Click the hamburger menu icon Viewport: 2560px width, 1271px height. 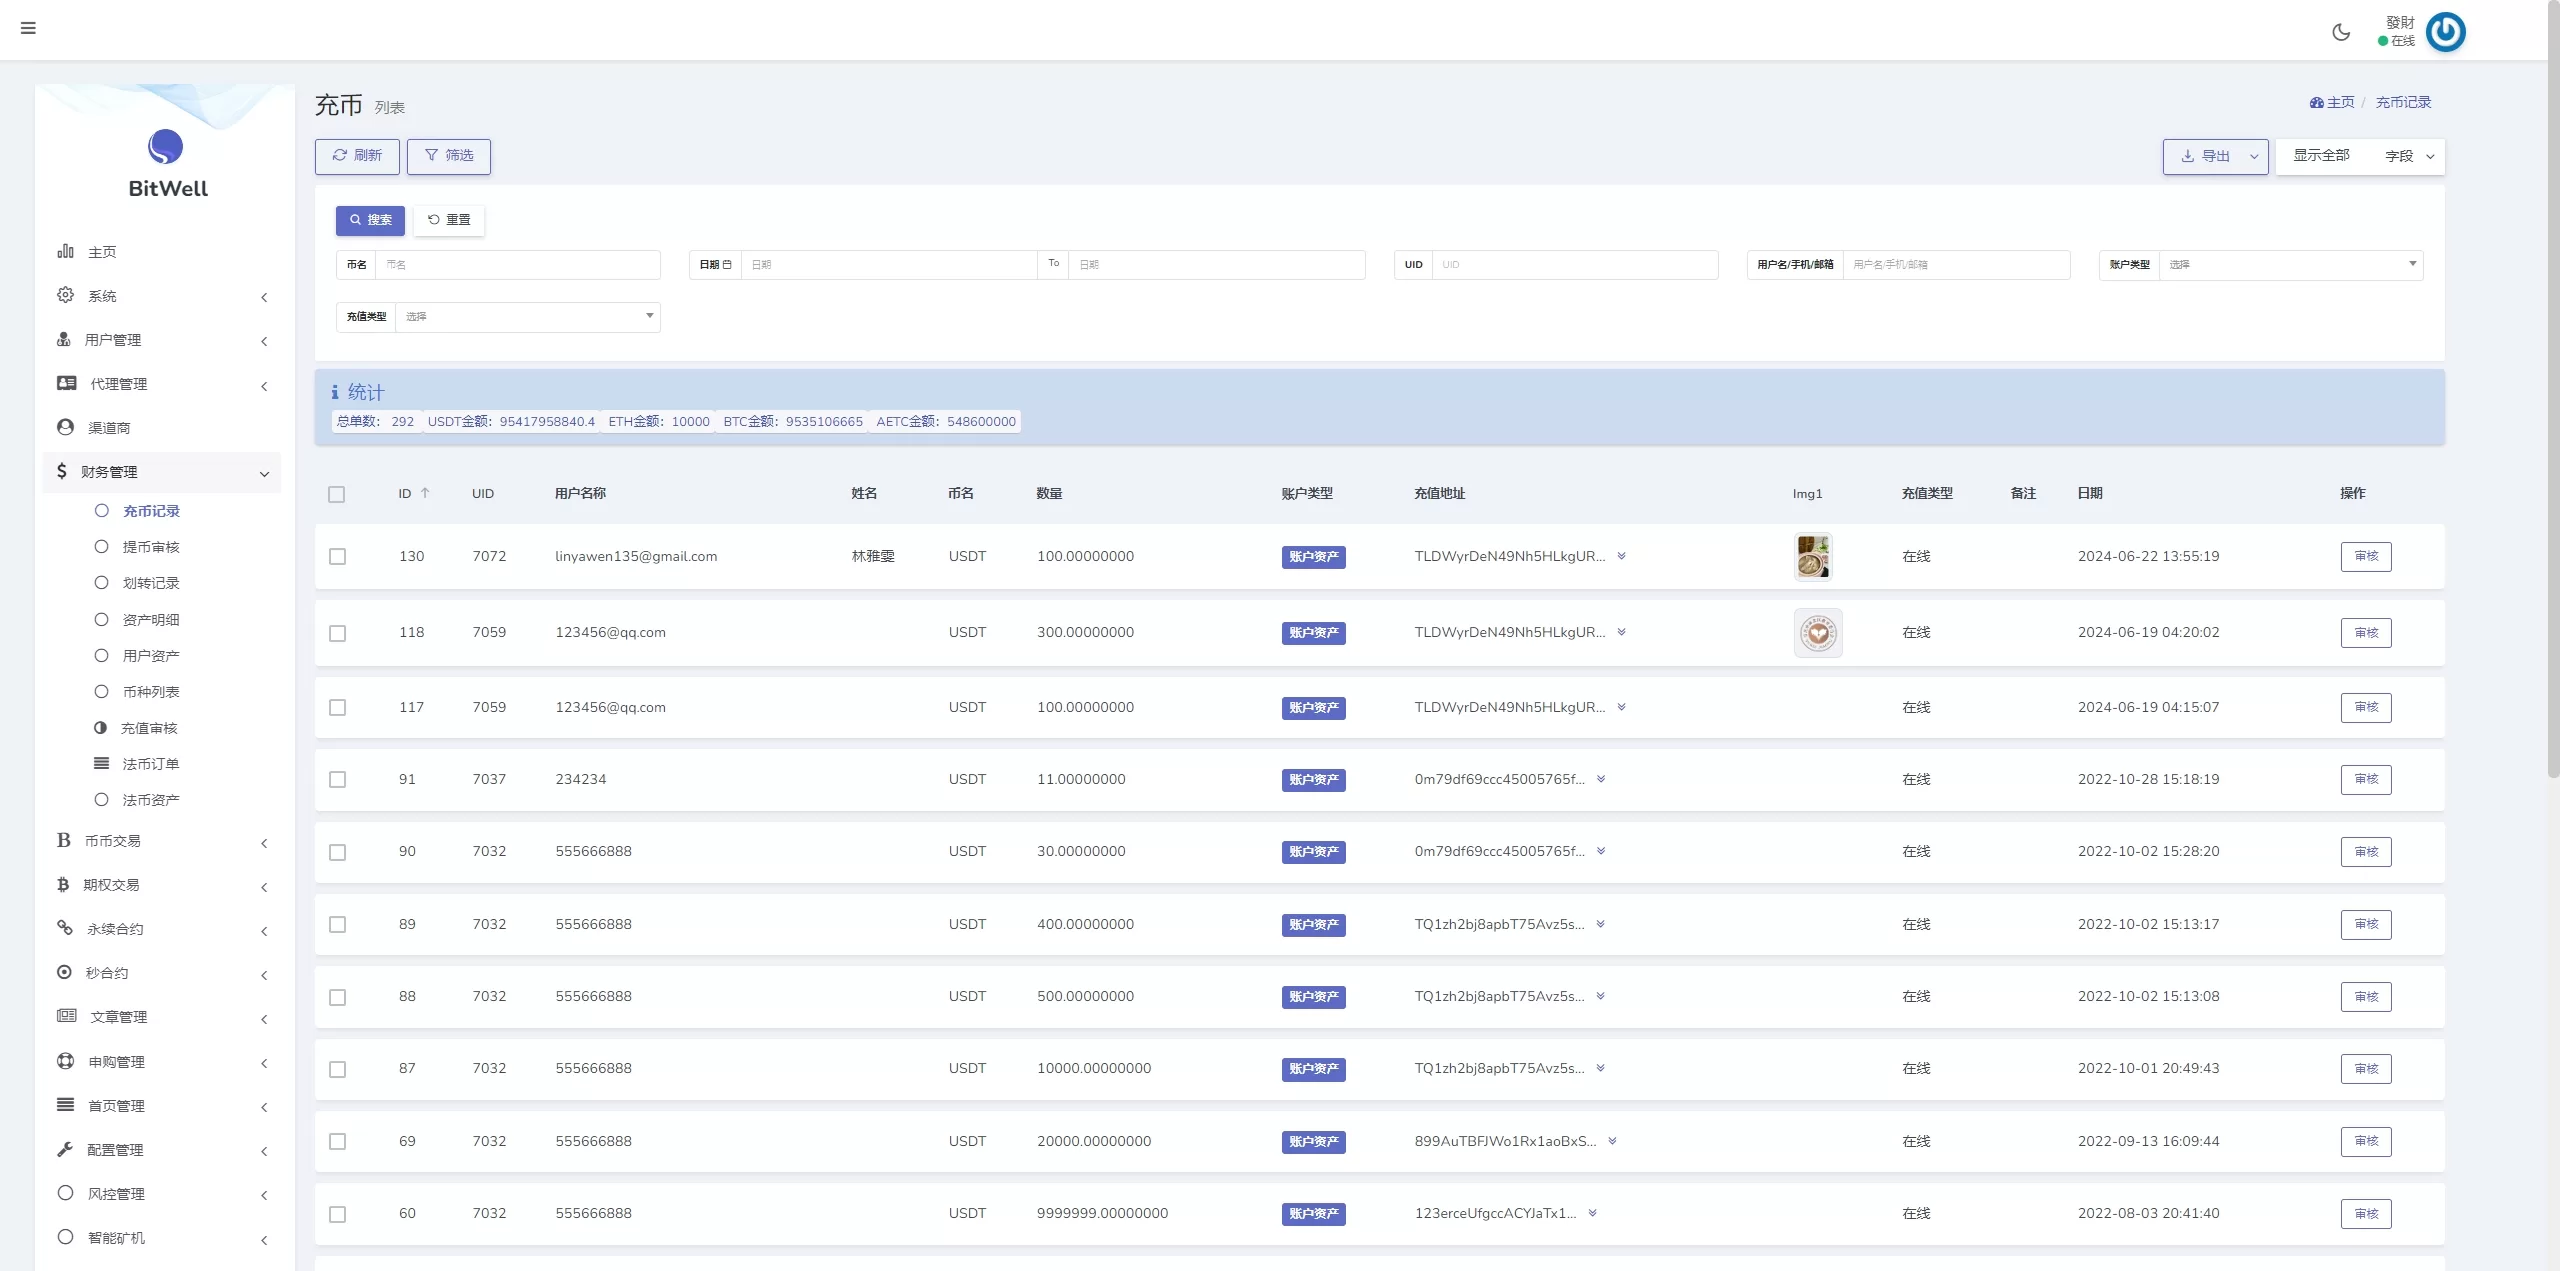click(x=28, y=28)
